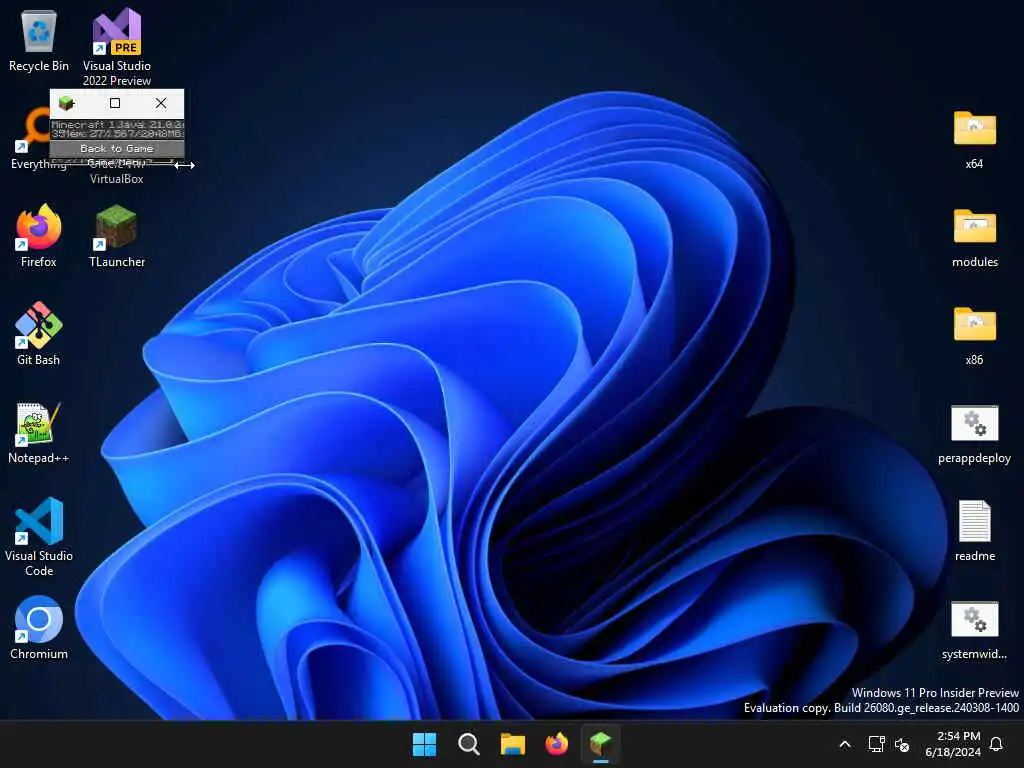This screenshot has height=768, width=1024.
Task: Close the small Minecraft window
Action: point(161,103)
